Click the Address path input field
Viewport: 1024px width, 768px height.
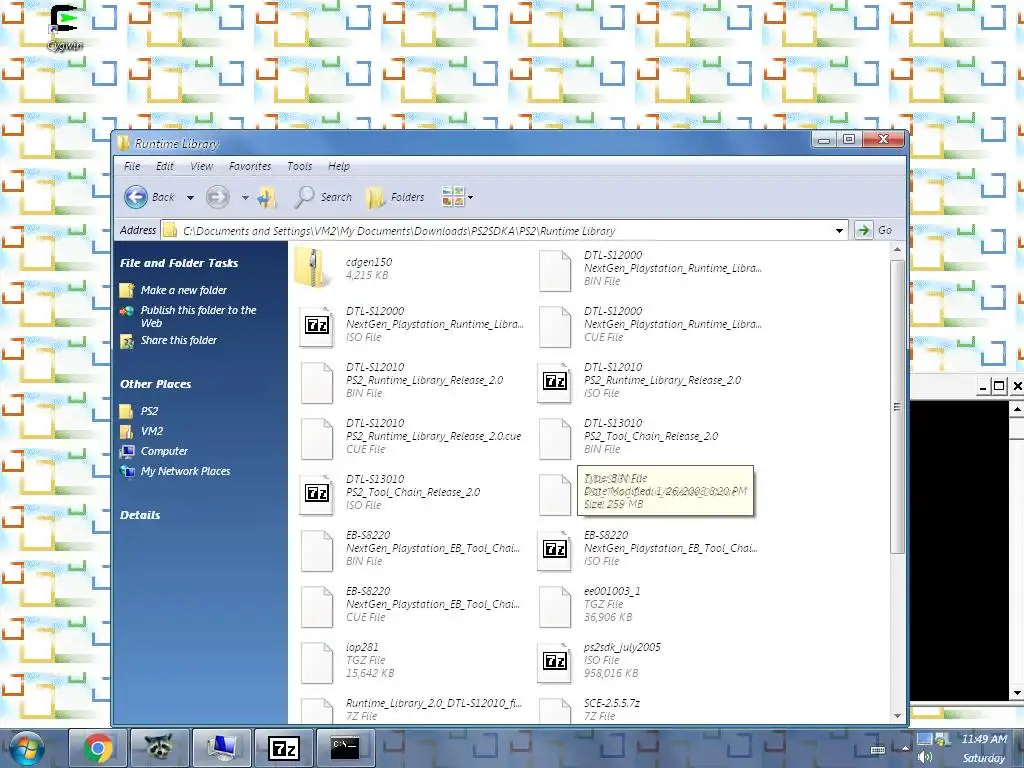pyautogui.click(x=506, y=231)
